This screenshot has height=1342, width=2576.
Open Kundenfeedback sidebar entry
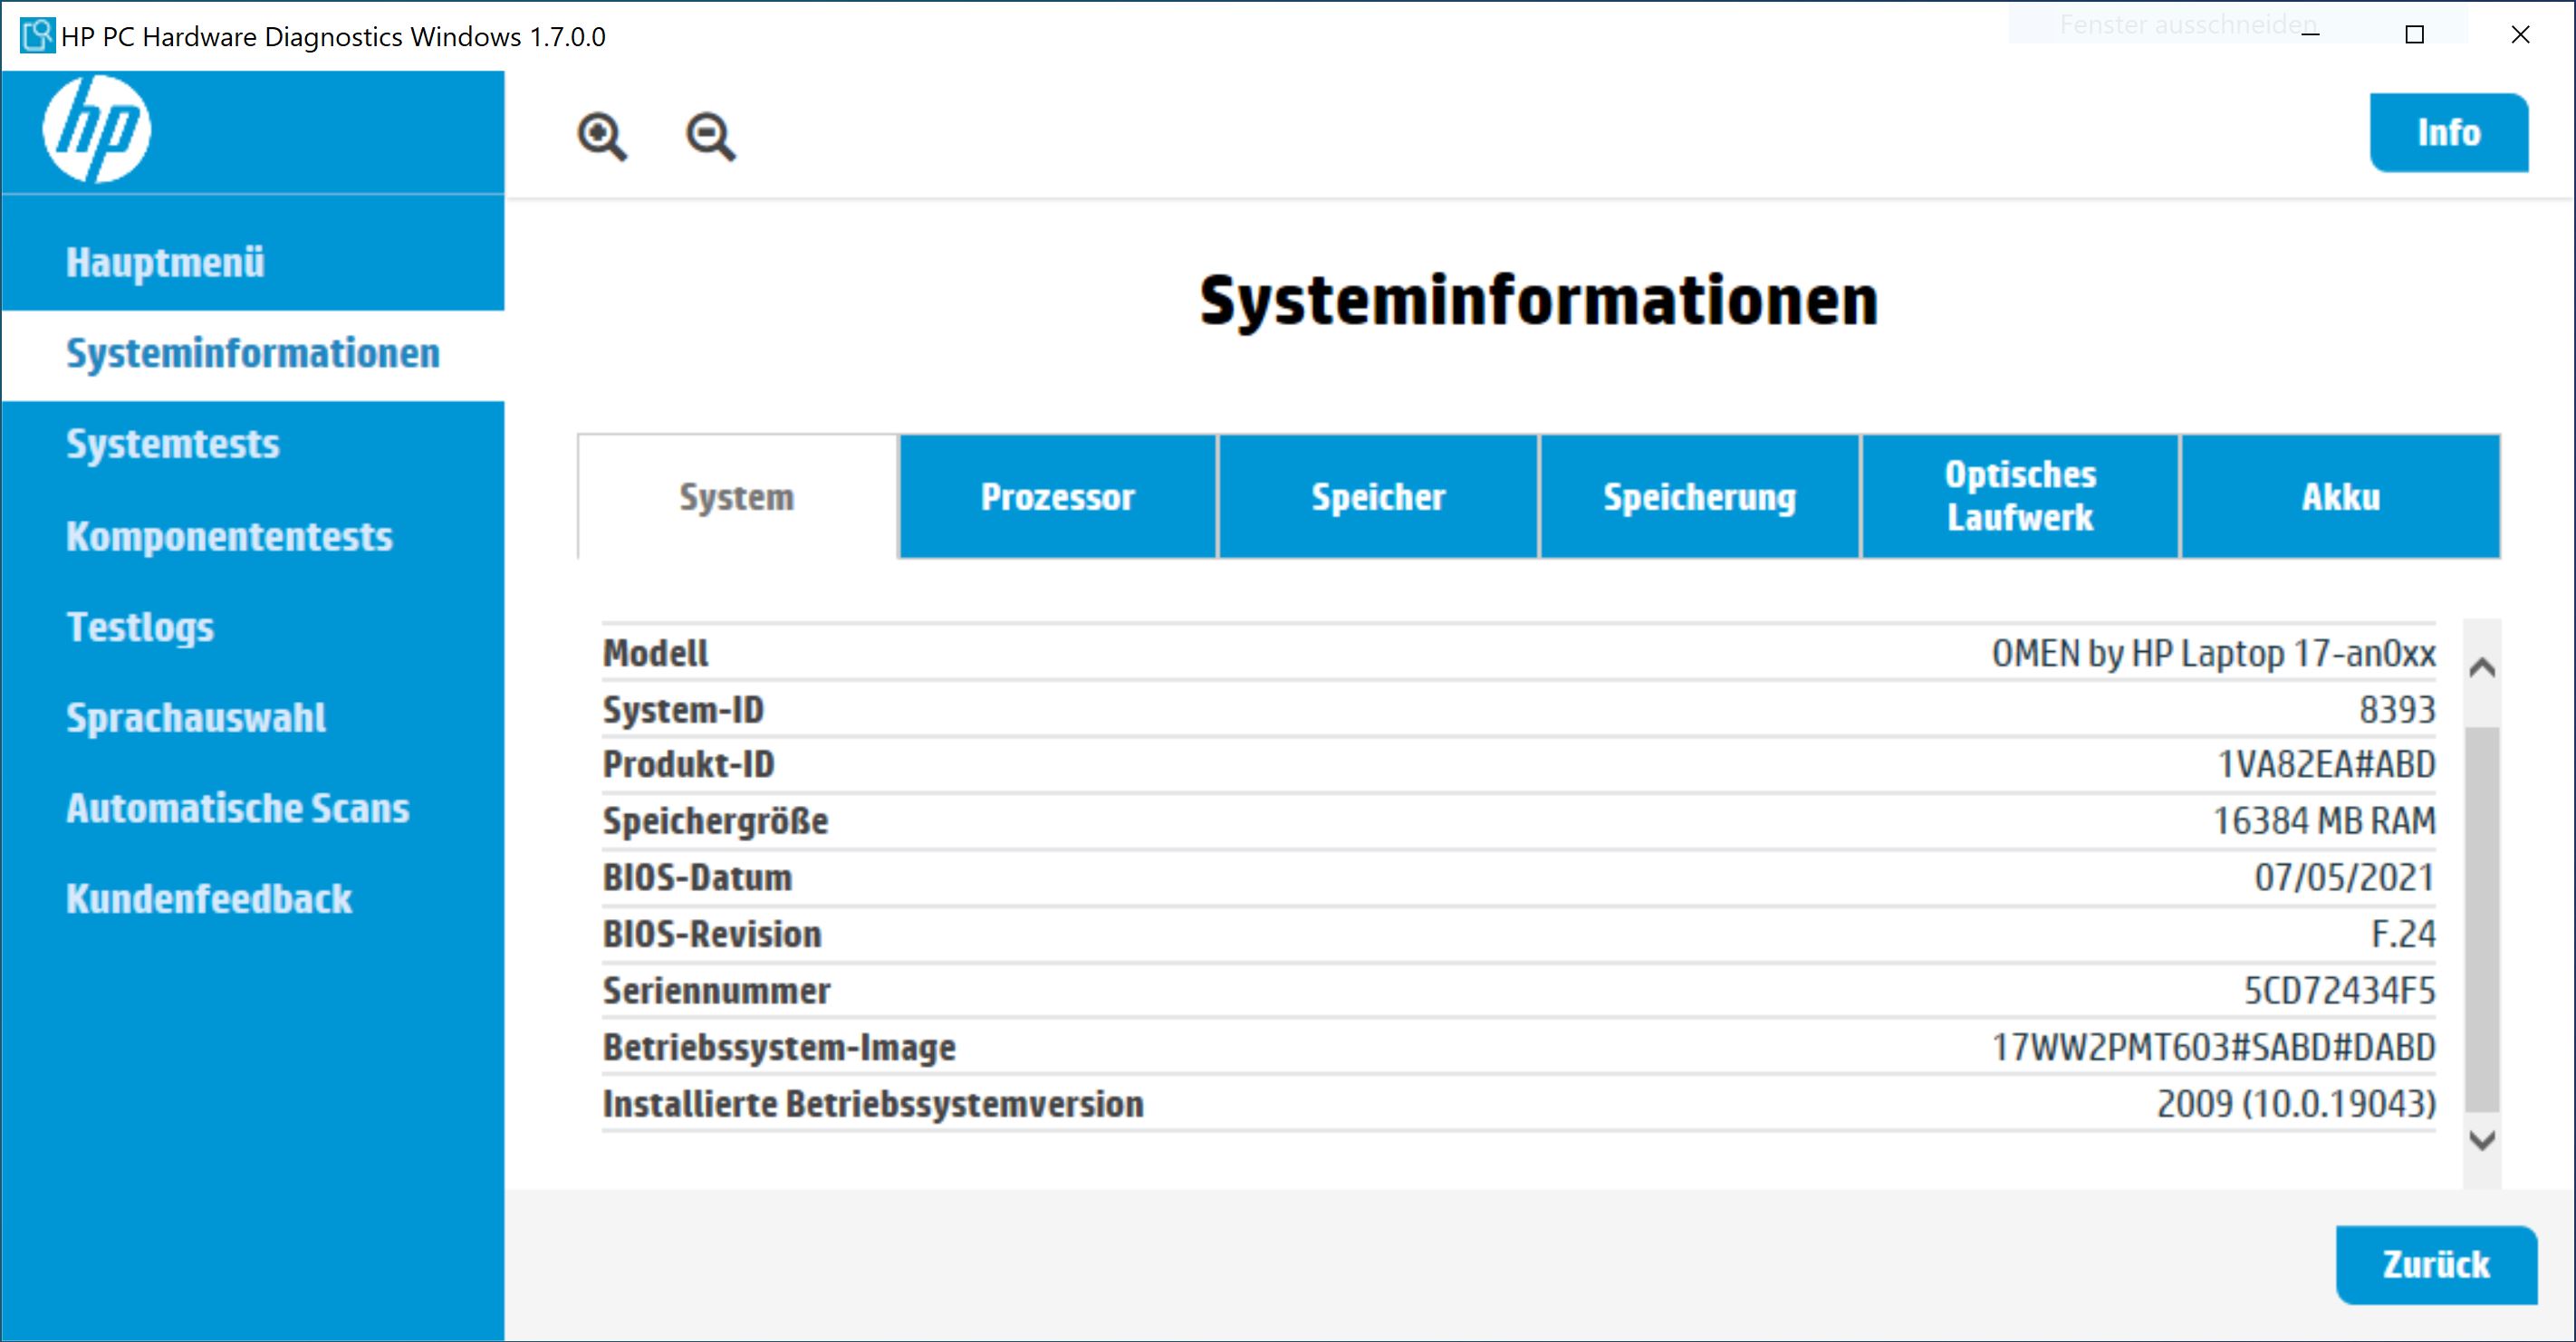pyautogui.click(x=209, y=899)
